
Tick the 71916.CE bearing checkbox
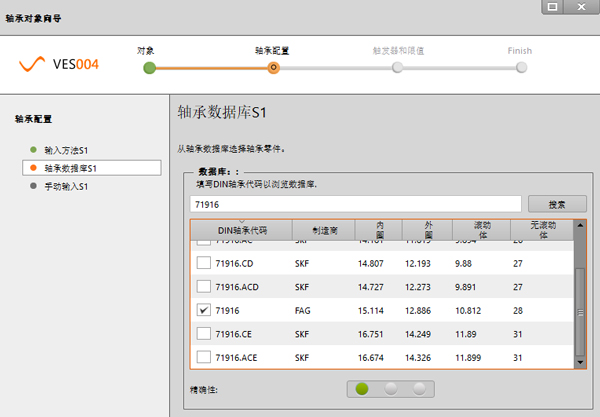pos(204,334)
